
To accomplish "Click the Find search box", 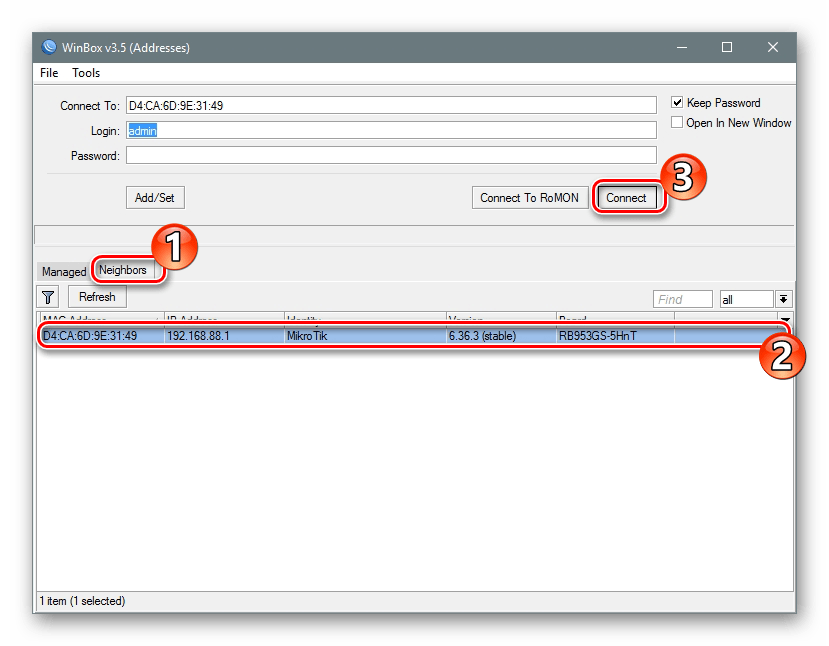I will pos(683,299).
